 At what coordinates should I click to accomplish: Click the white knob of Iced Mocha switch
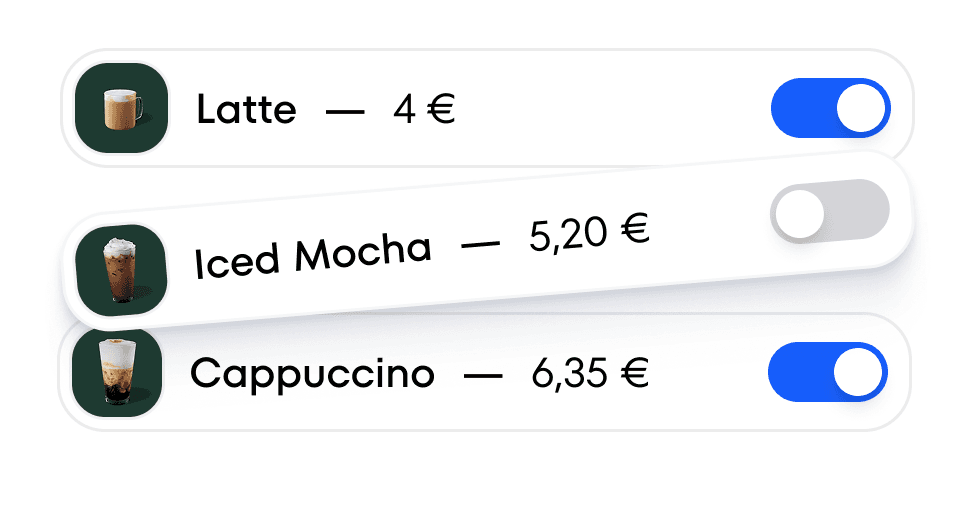(800, 215)
